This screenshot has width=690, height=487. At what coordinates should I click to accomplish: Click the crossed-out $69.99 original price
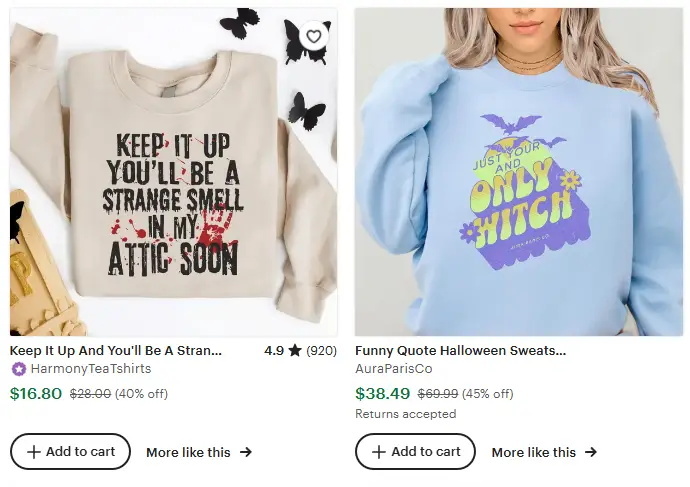click(437, 394)
